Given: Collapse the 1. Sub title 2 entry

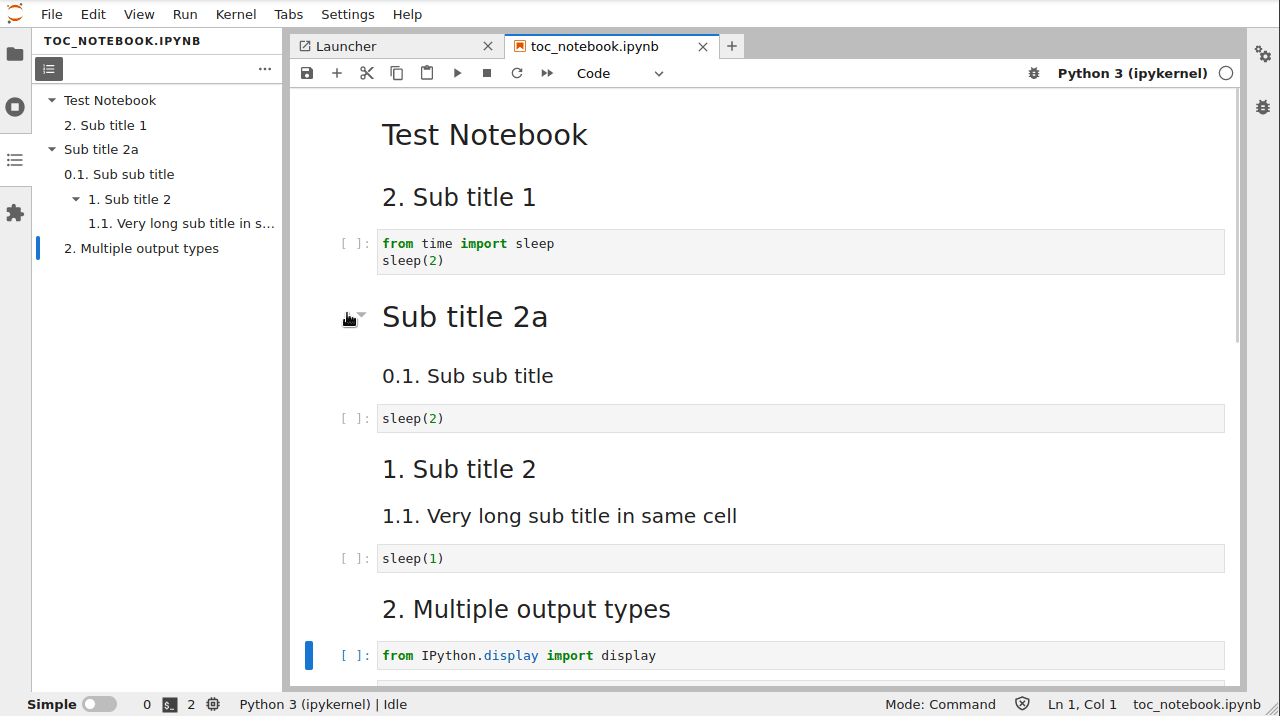Looking at the screenshot, I should click(76, 199).
